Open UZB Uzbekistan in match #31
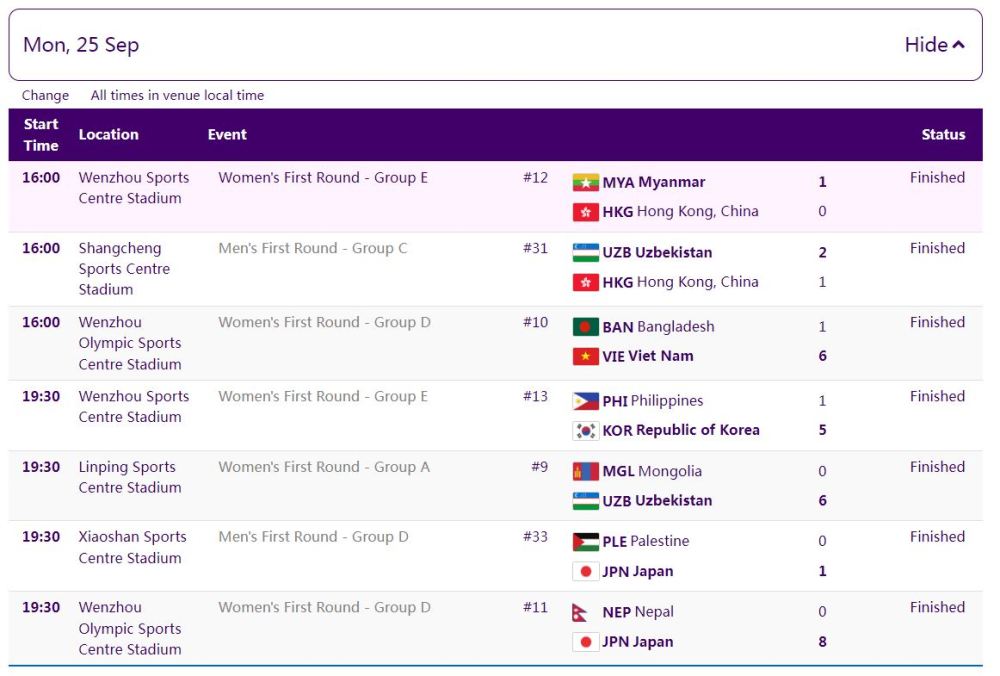Viewport: 1000px width, 676px height. [x=657, y=252]
